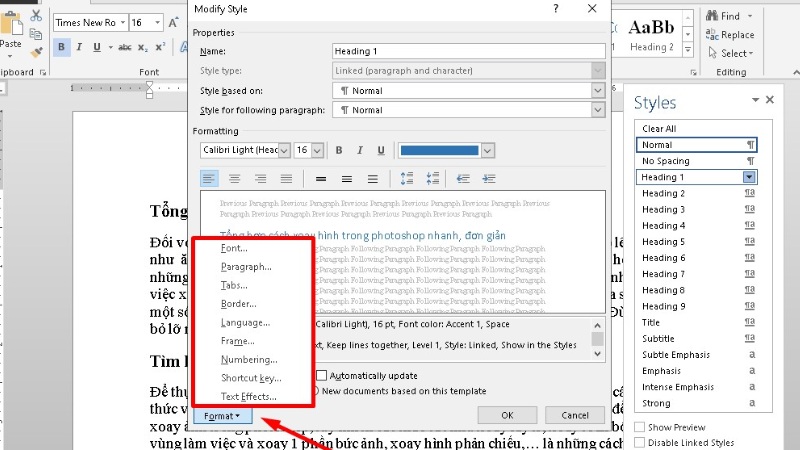The image size is (800, 450).
Task: Toggle Underline in the ribbon Font group
Action: click(97, 47)
